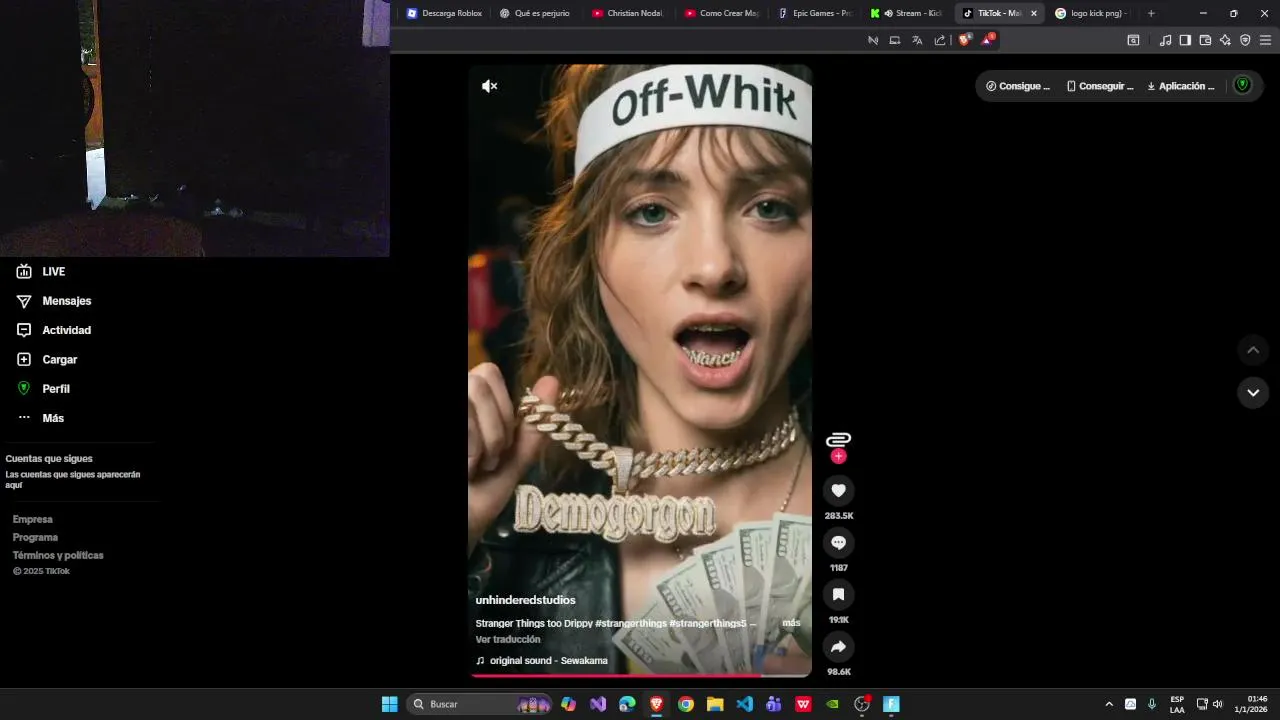The image size is (1280, 720).
Task: Save the video with the bookmark icon
Action: 838,594
